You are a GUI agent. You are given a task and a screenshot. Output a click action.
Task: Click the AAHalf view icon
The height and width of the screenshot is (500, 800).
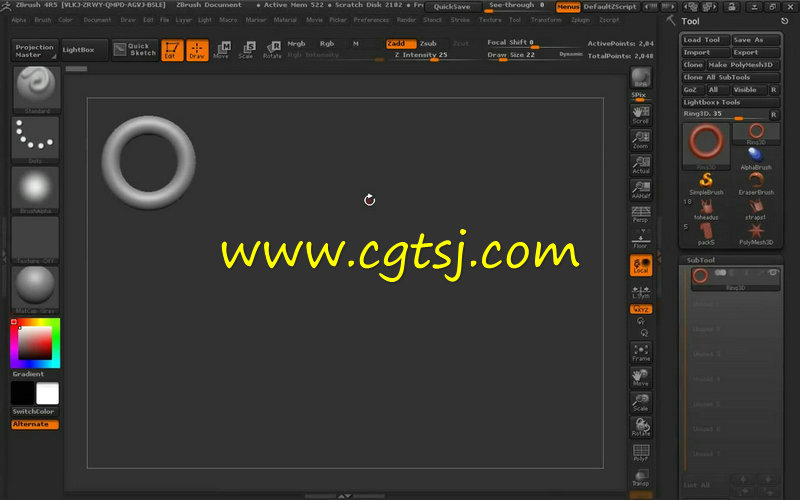click(x=641, y=190)
